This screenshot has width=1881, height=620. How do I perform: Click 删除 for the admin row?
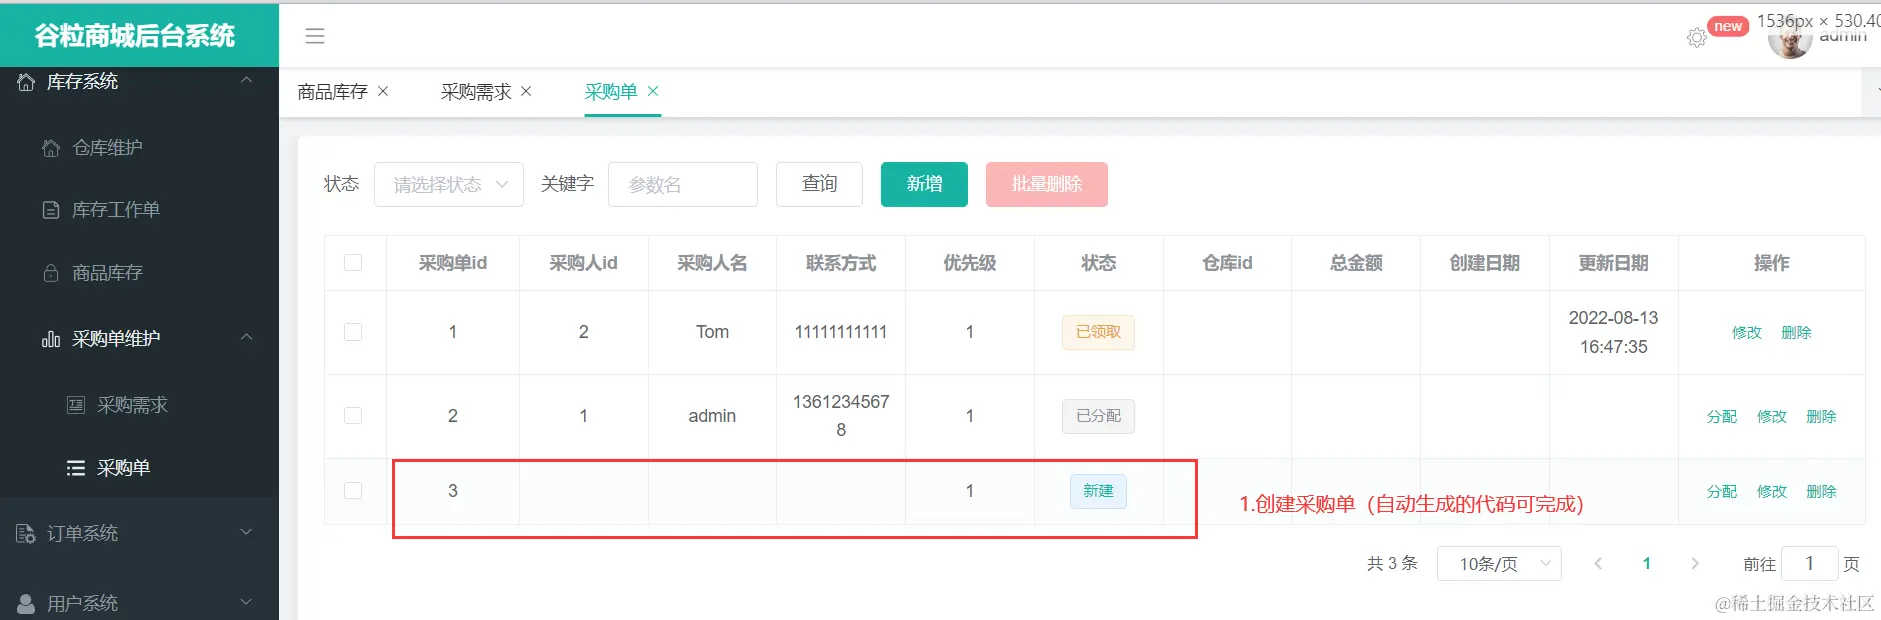[1821, 416]
